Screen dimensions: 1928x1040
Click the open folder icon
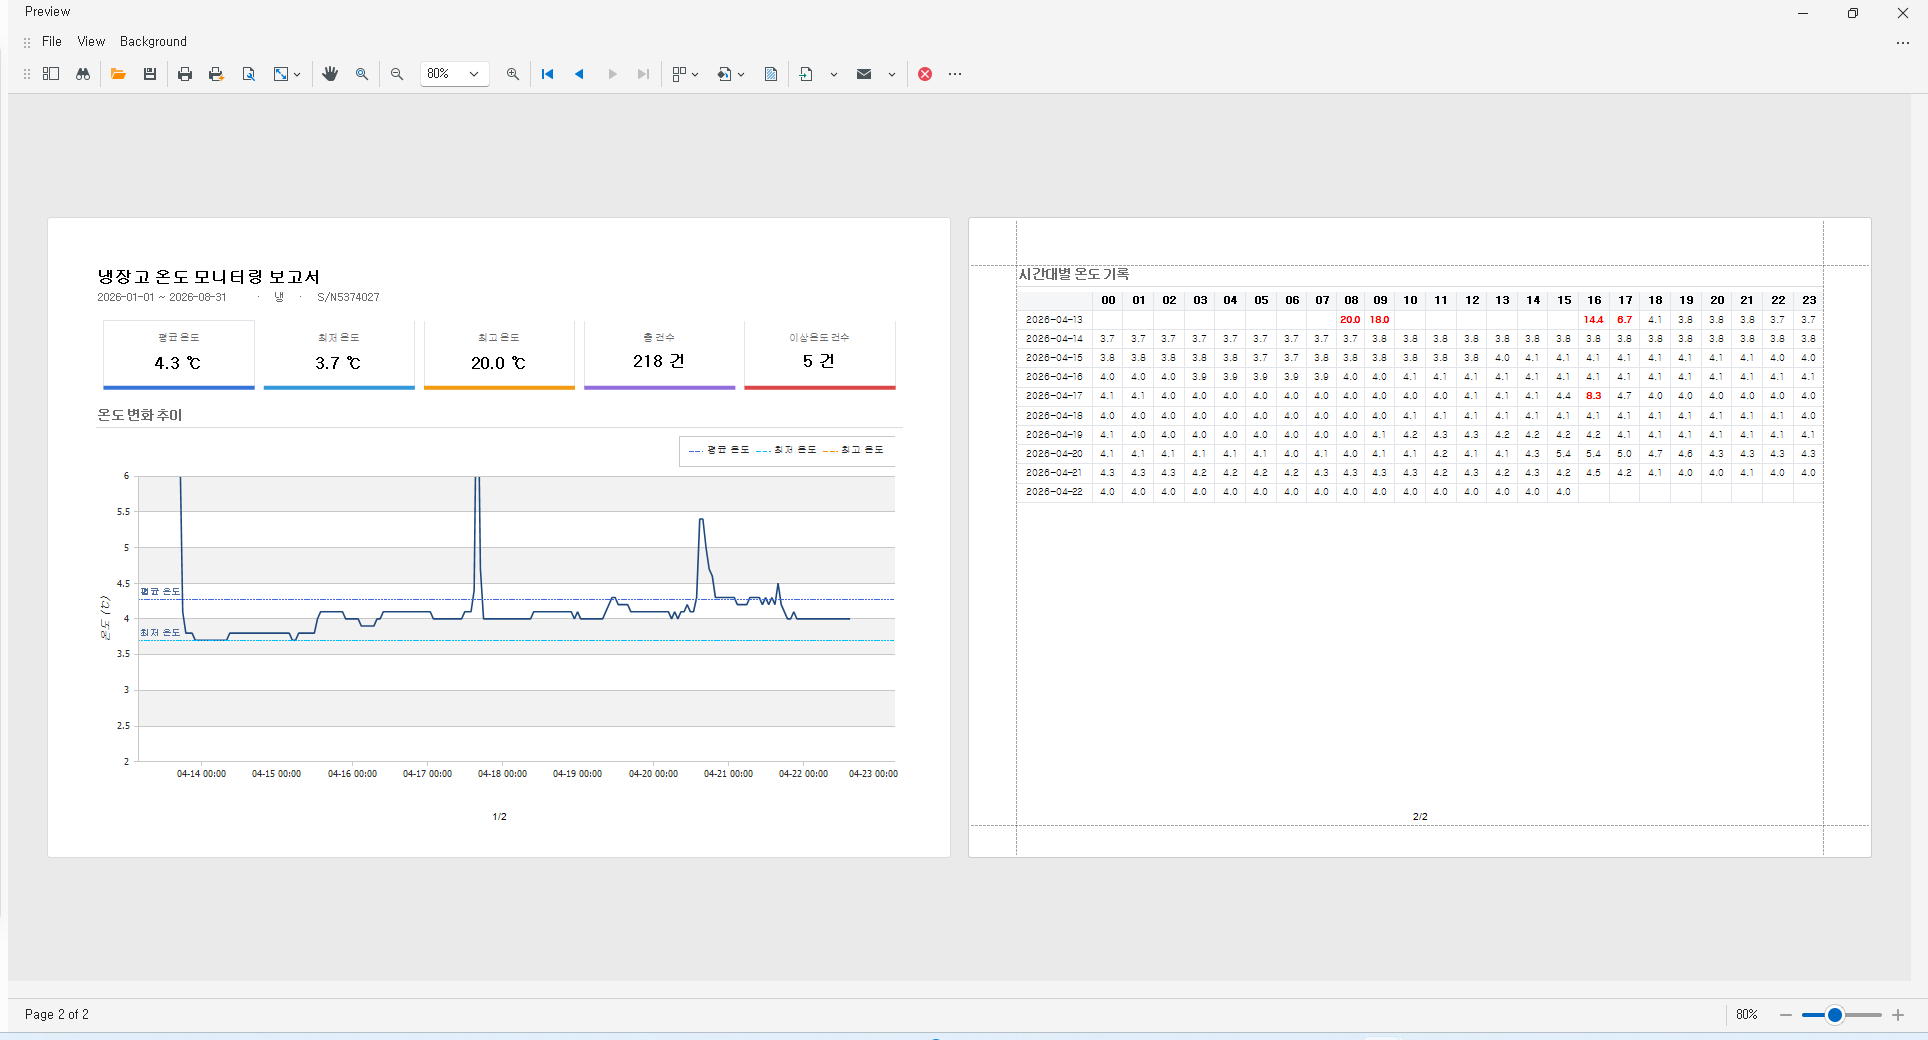[118, 74]
